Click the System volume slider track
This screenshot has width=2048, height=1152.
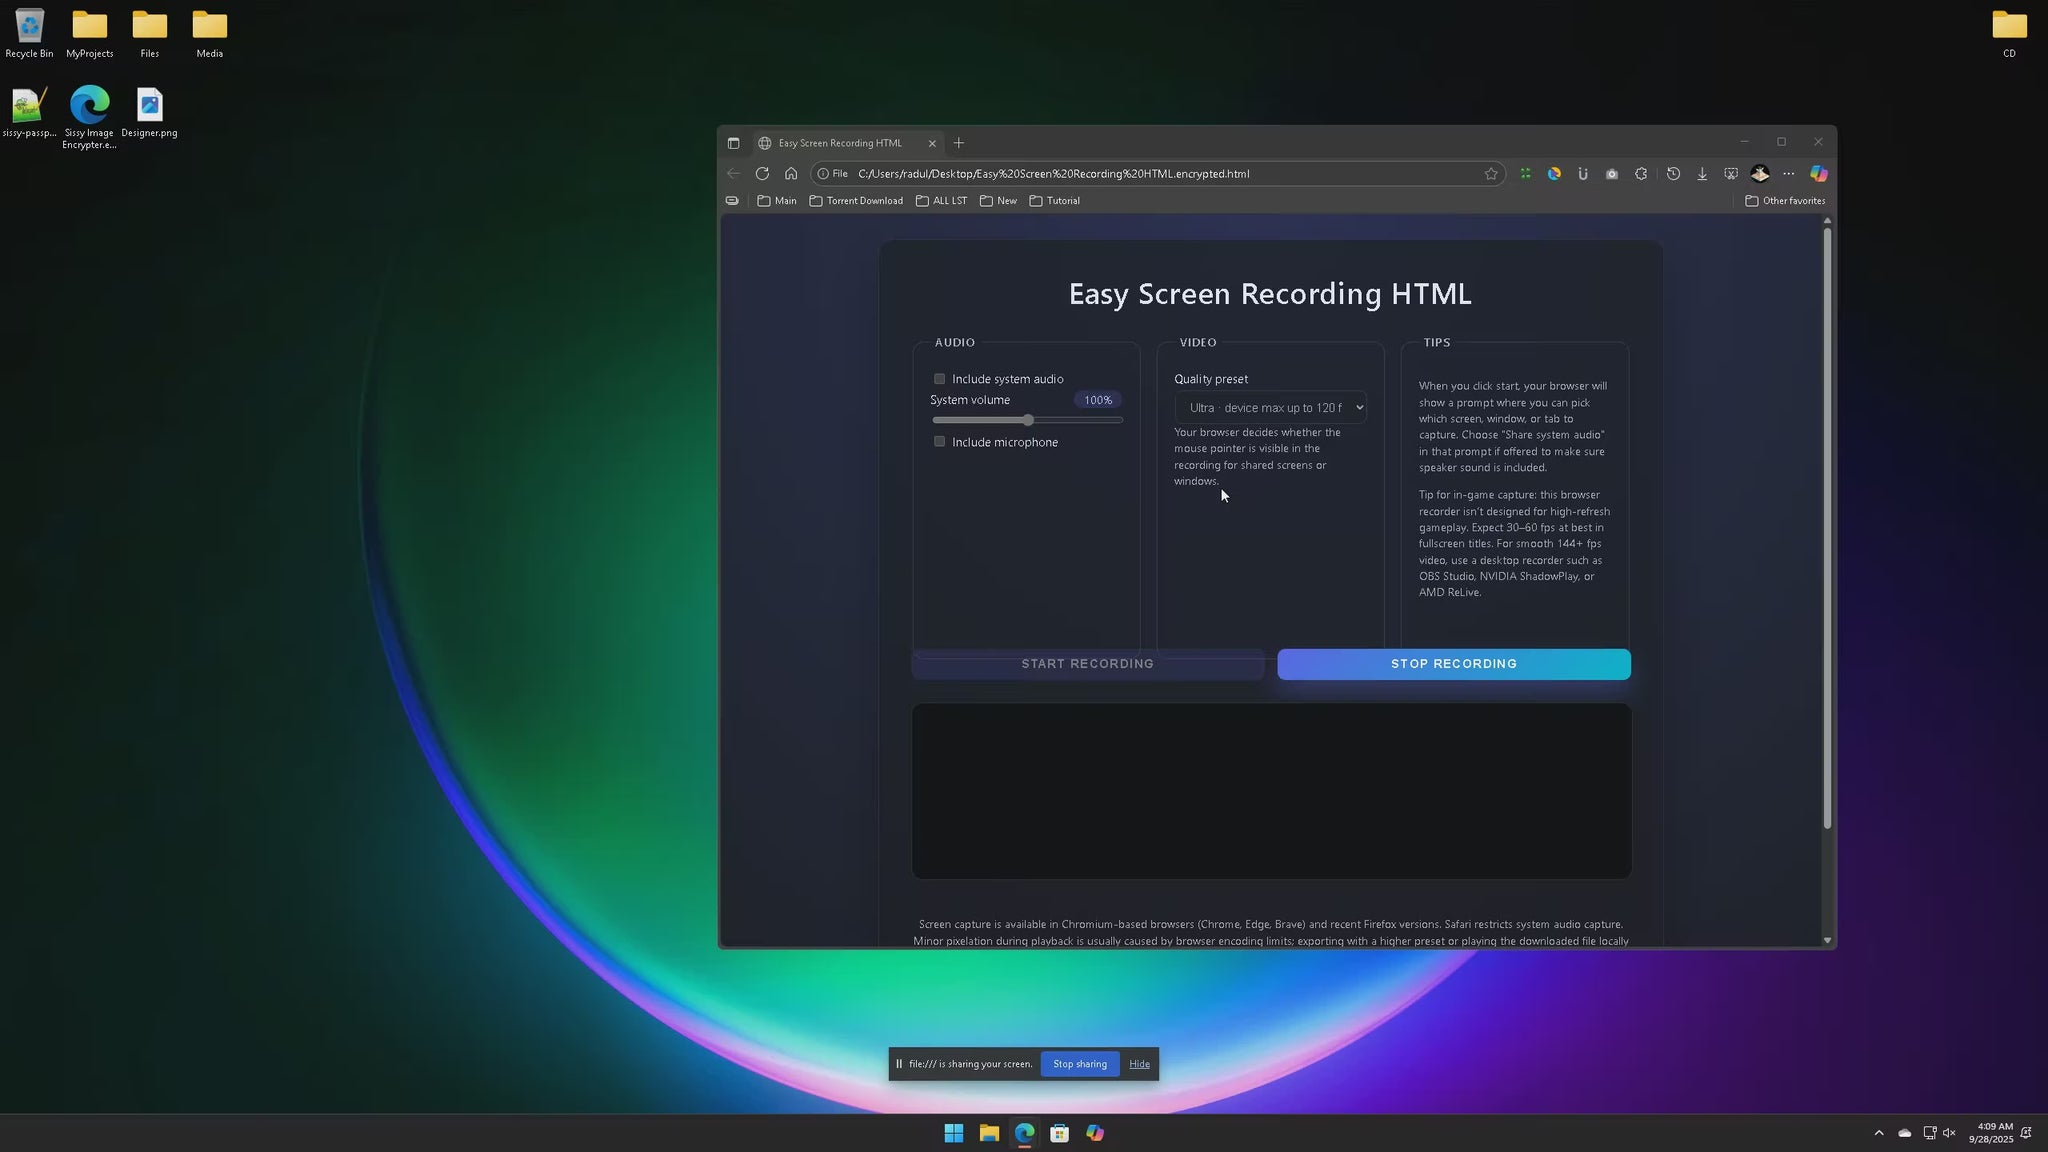pyautogui.click(x=1076, y=421)
